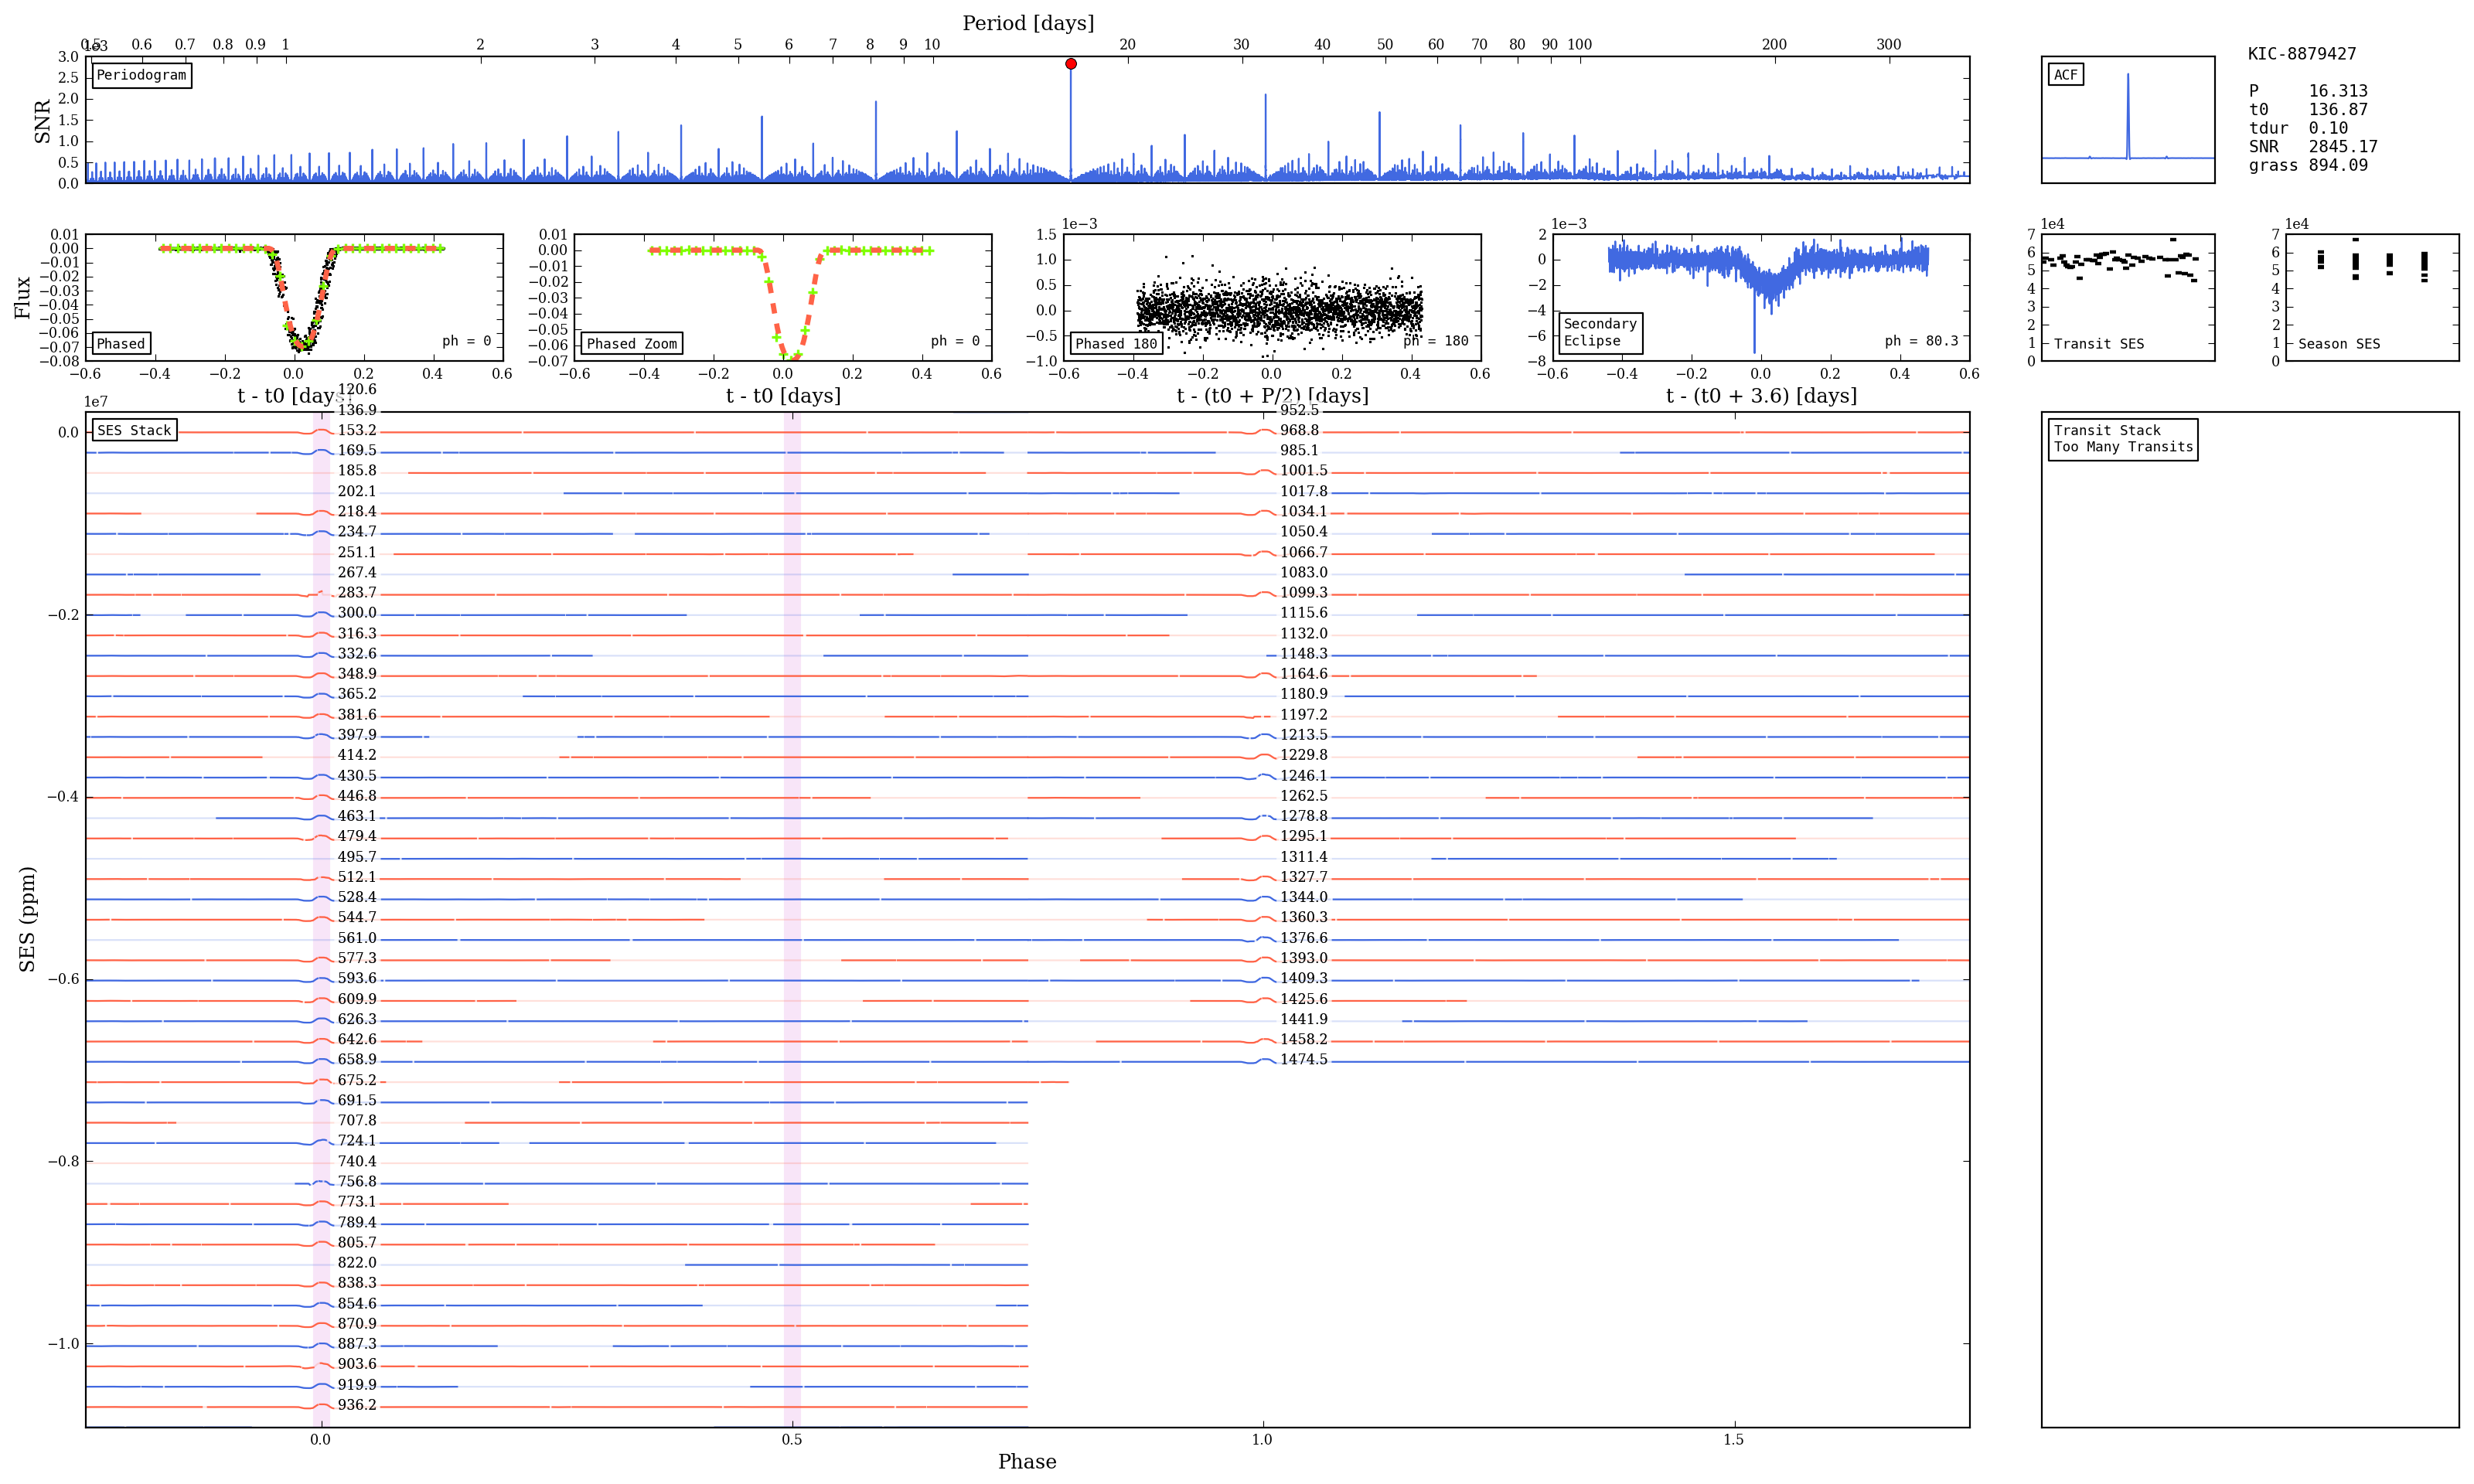This screenshot has height=1484, width=2474.
Task: Click the SES (ppm) y-axis label
Action: (x=27, y=918)
